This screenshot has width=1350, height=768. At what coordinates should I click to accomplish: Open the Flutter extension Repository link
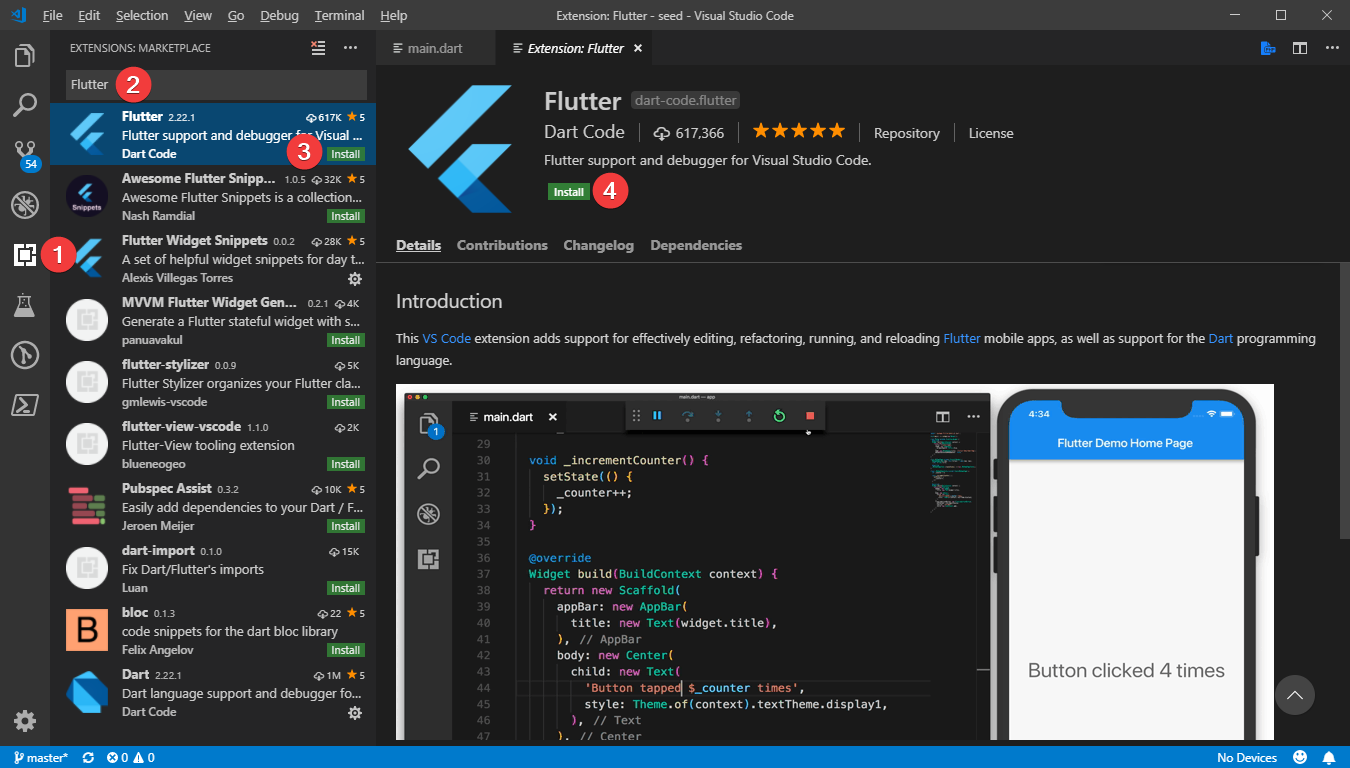906,132
